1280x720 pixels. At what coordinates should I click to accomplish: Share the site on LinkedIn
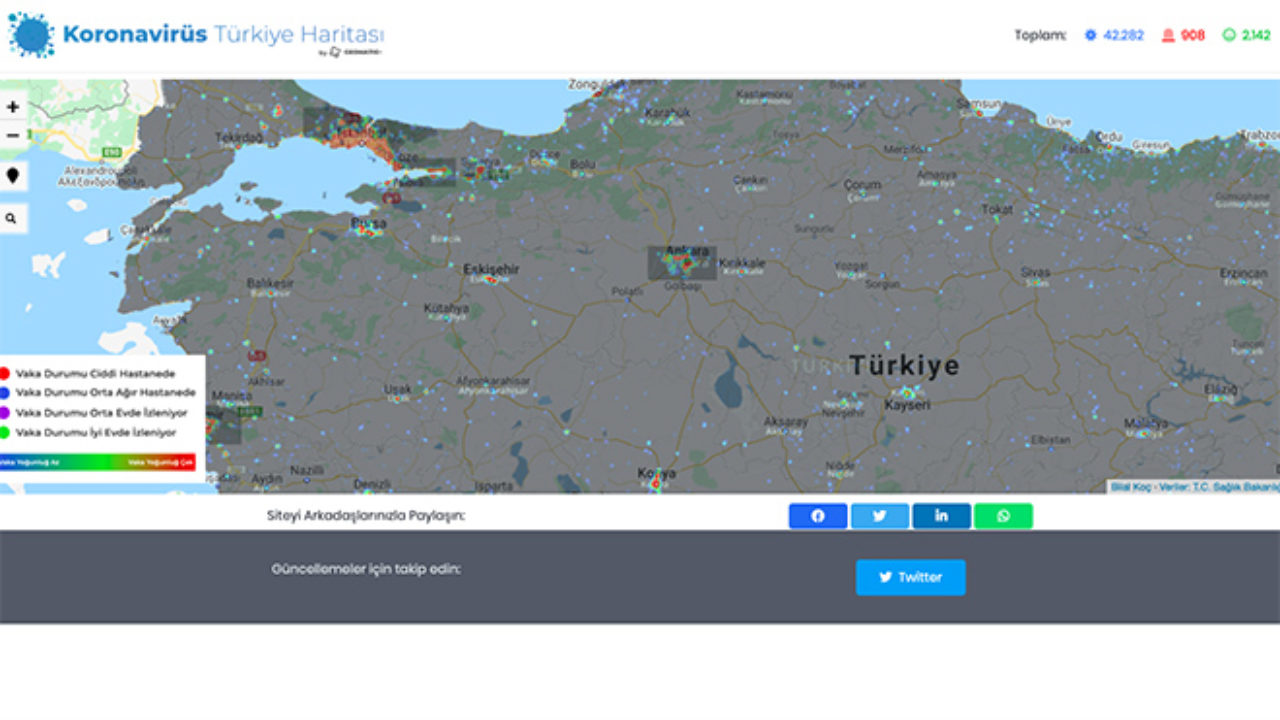(941, 516)
